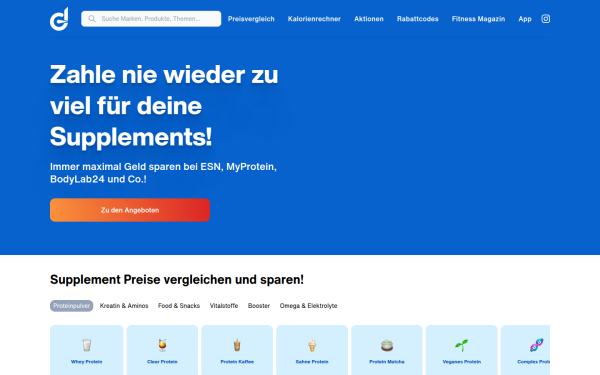The image size is (600, 375).
Task: Open the Sahne Protein label link
Action: tap(312, 362)
